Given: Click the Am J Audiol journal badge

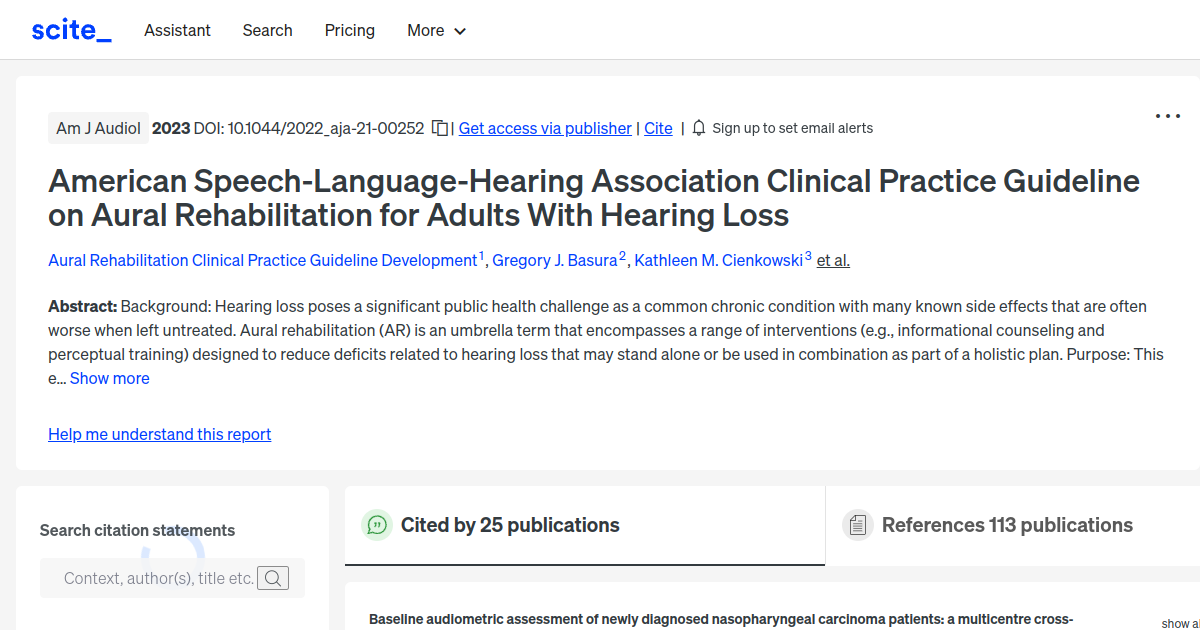Looking at the screenshot, I should [97, 128].
